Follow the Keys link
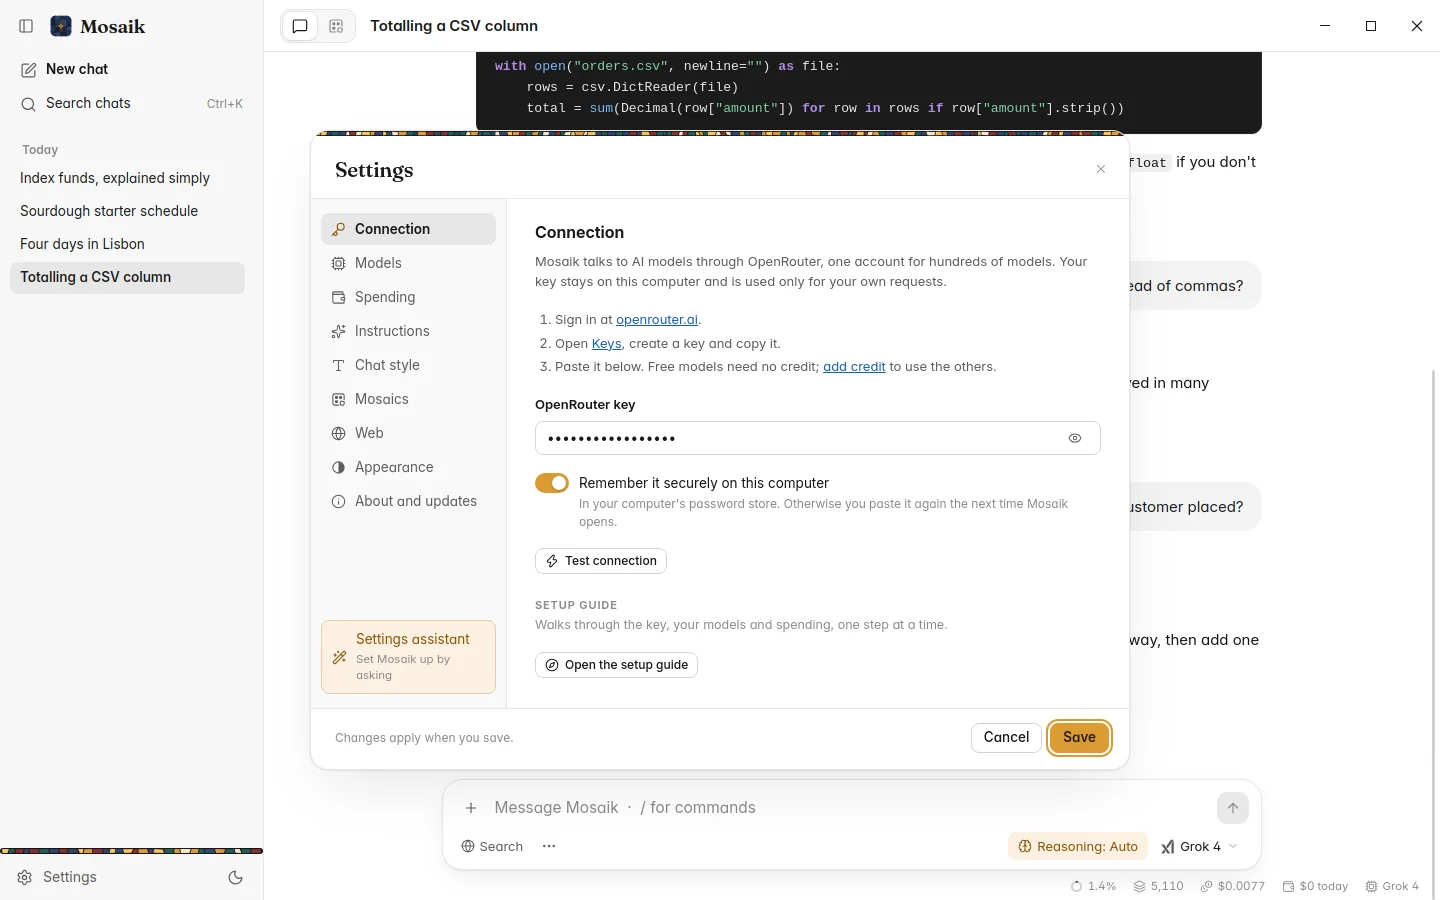Image resolution: width=1440 pixels, height=900 pixels. [606, 343]
